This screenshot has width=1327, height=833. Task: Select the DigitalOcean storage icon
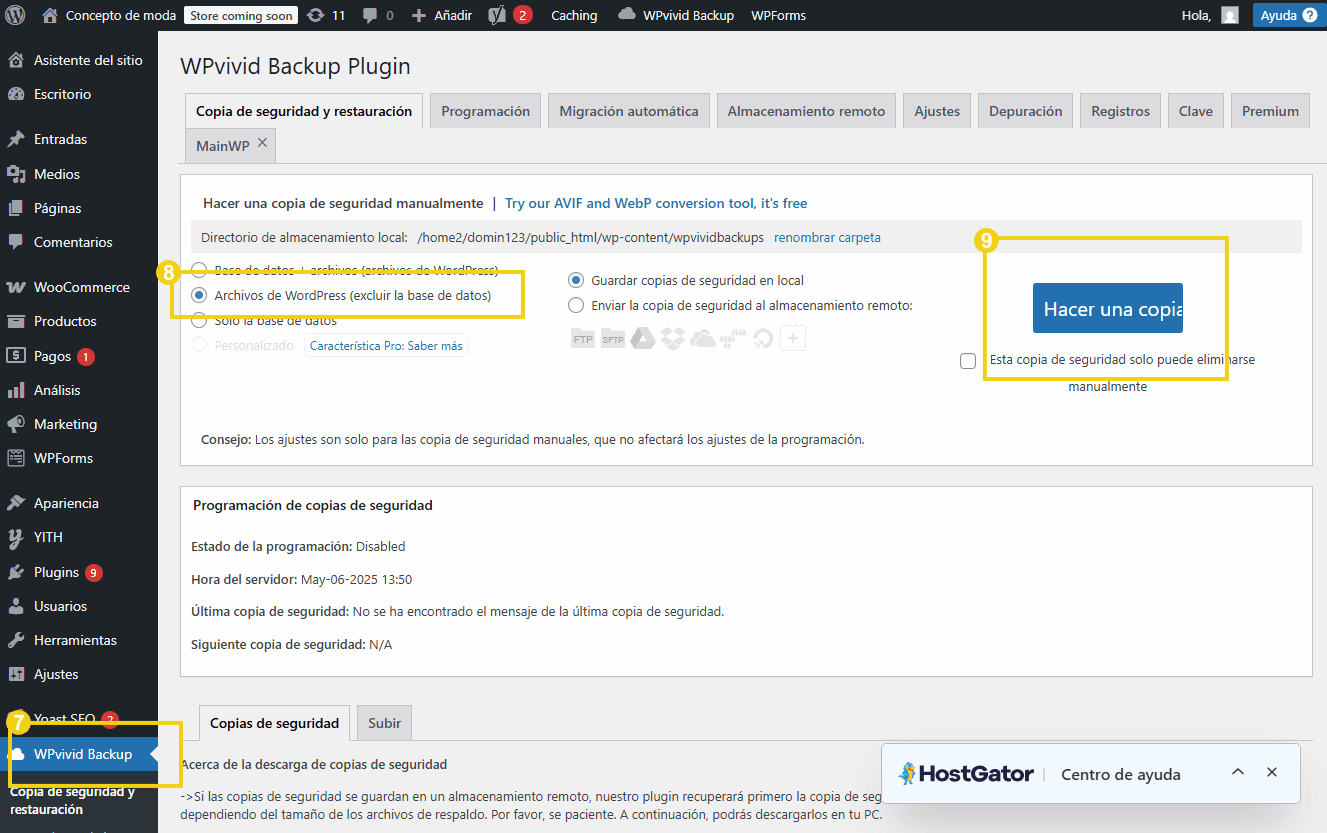763,339
